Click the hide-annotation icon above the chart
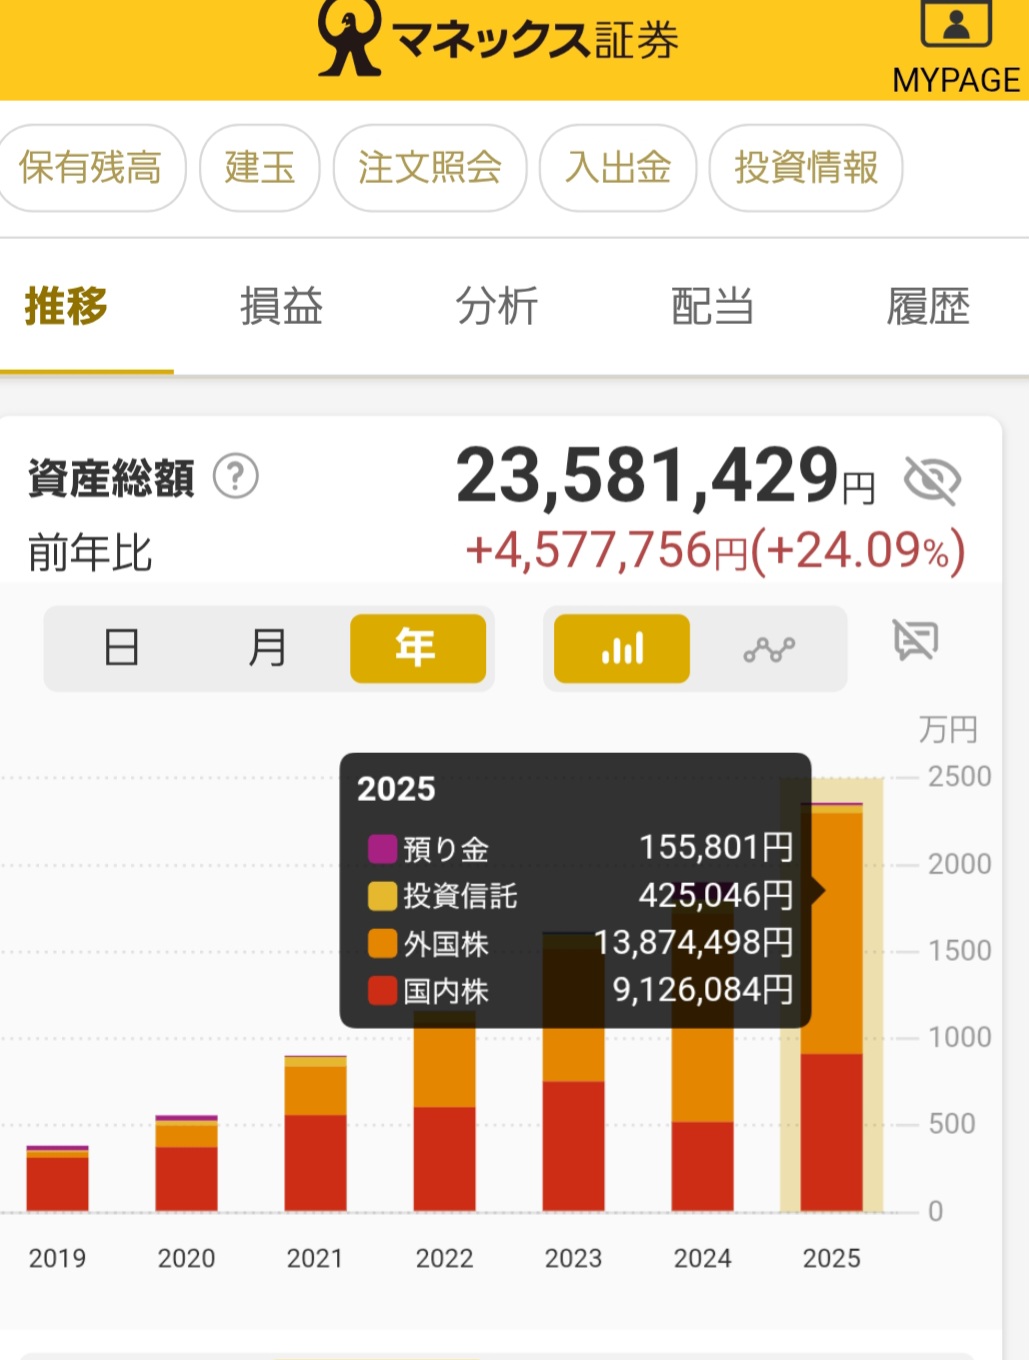The image size is (1029, 1360). tap(915, 640)
